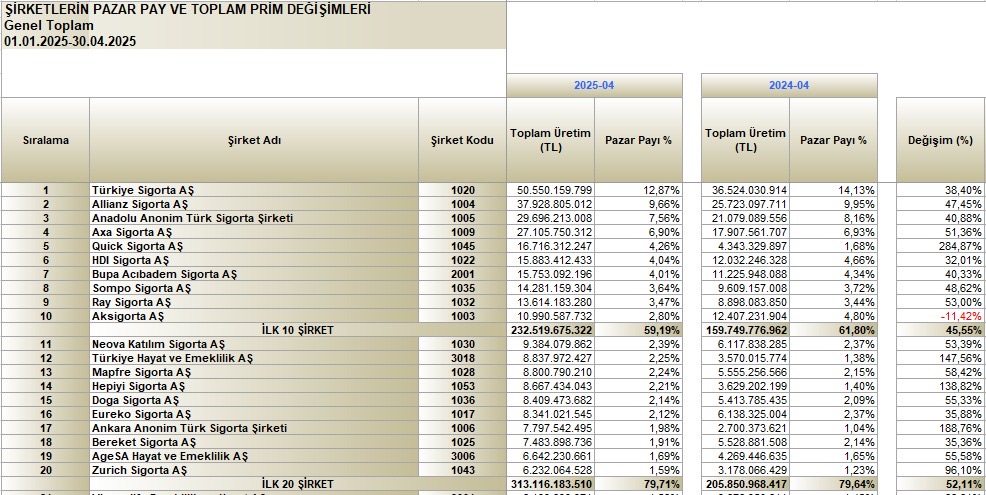Select the 'Zurich Sigorta AŞ' cell

click(x=254, y=470)
